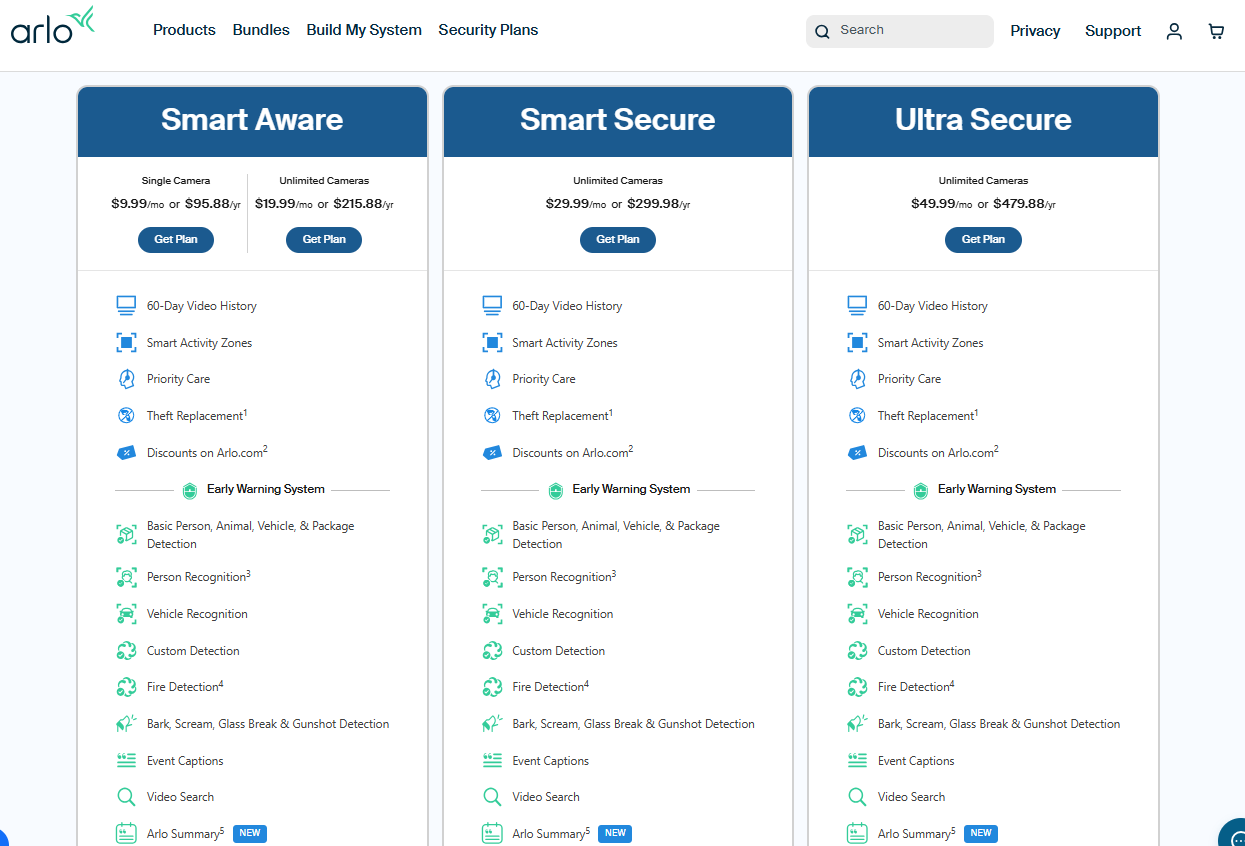The image size is (1245, 846).
Task: Open the shopping cart icon
Action: click(1216, 31)
